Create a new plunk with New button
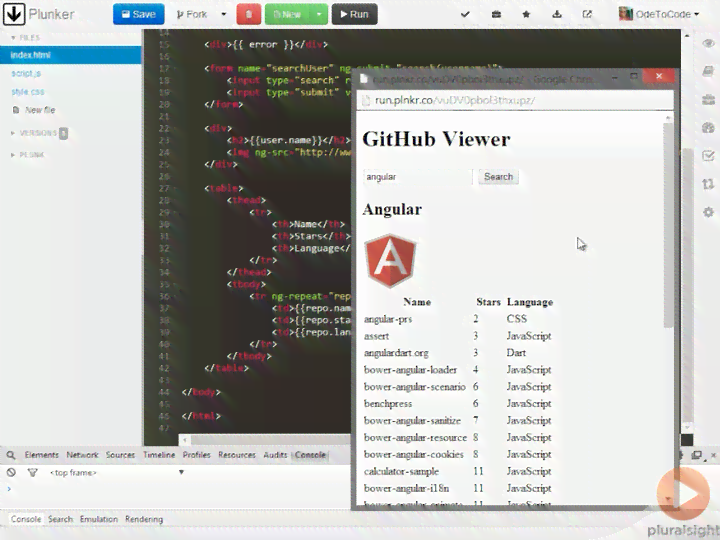This screenshot has width=720, height=540. coord(287,14)
